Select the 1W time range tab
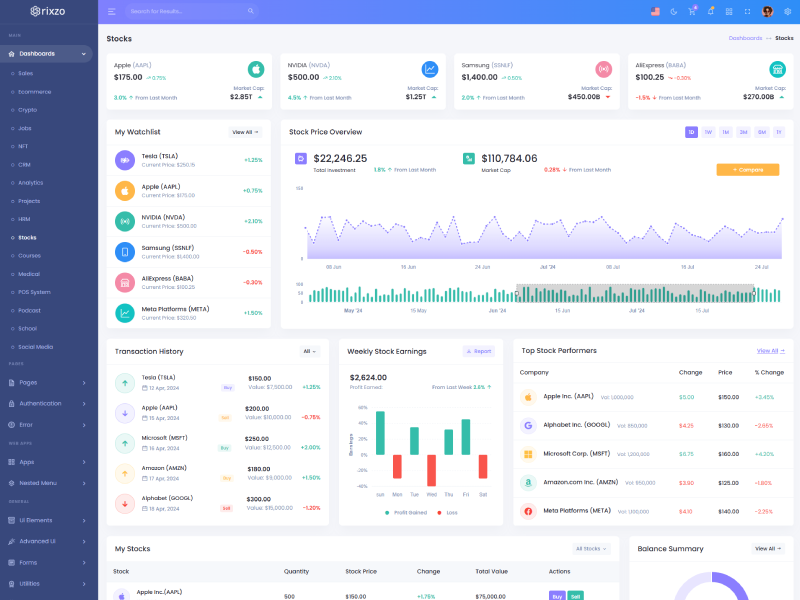 (x=708, y=132)
